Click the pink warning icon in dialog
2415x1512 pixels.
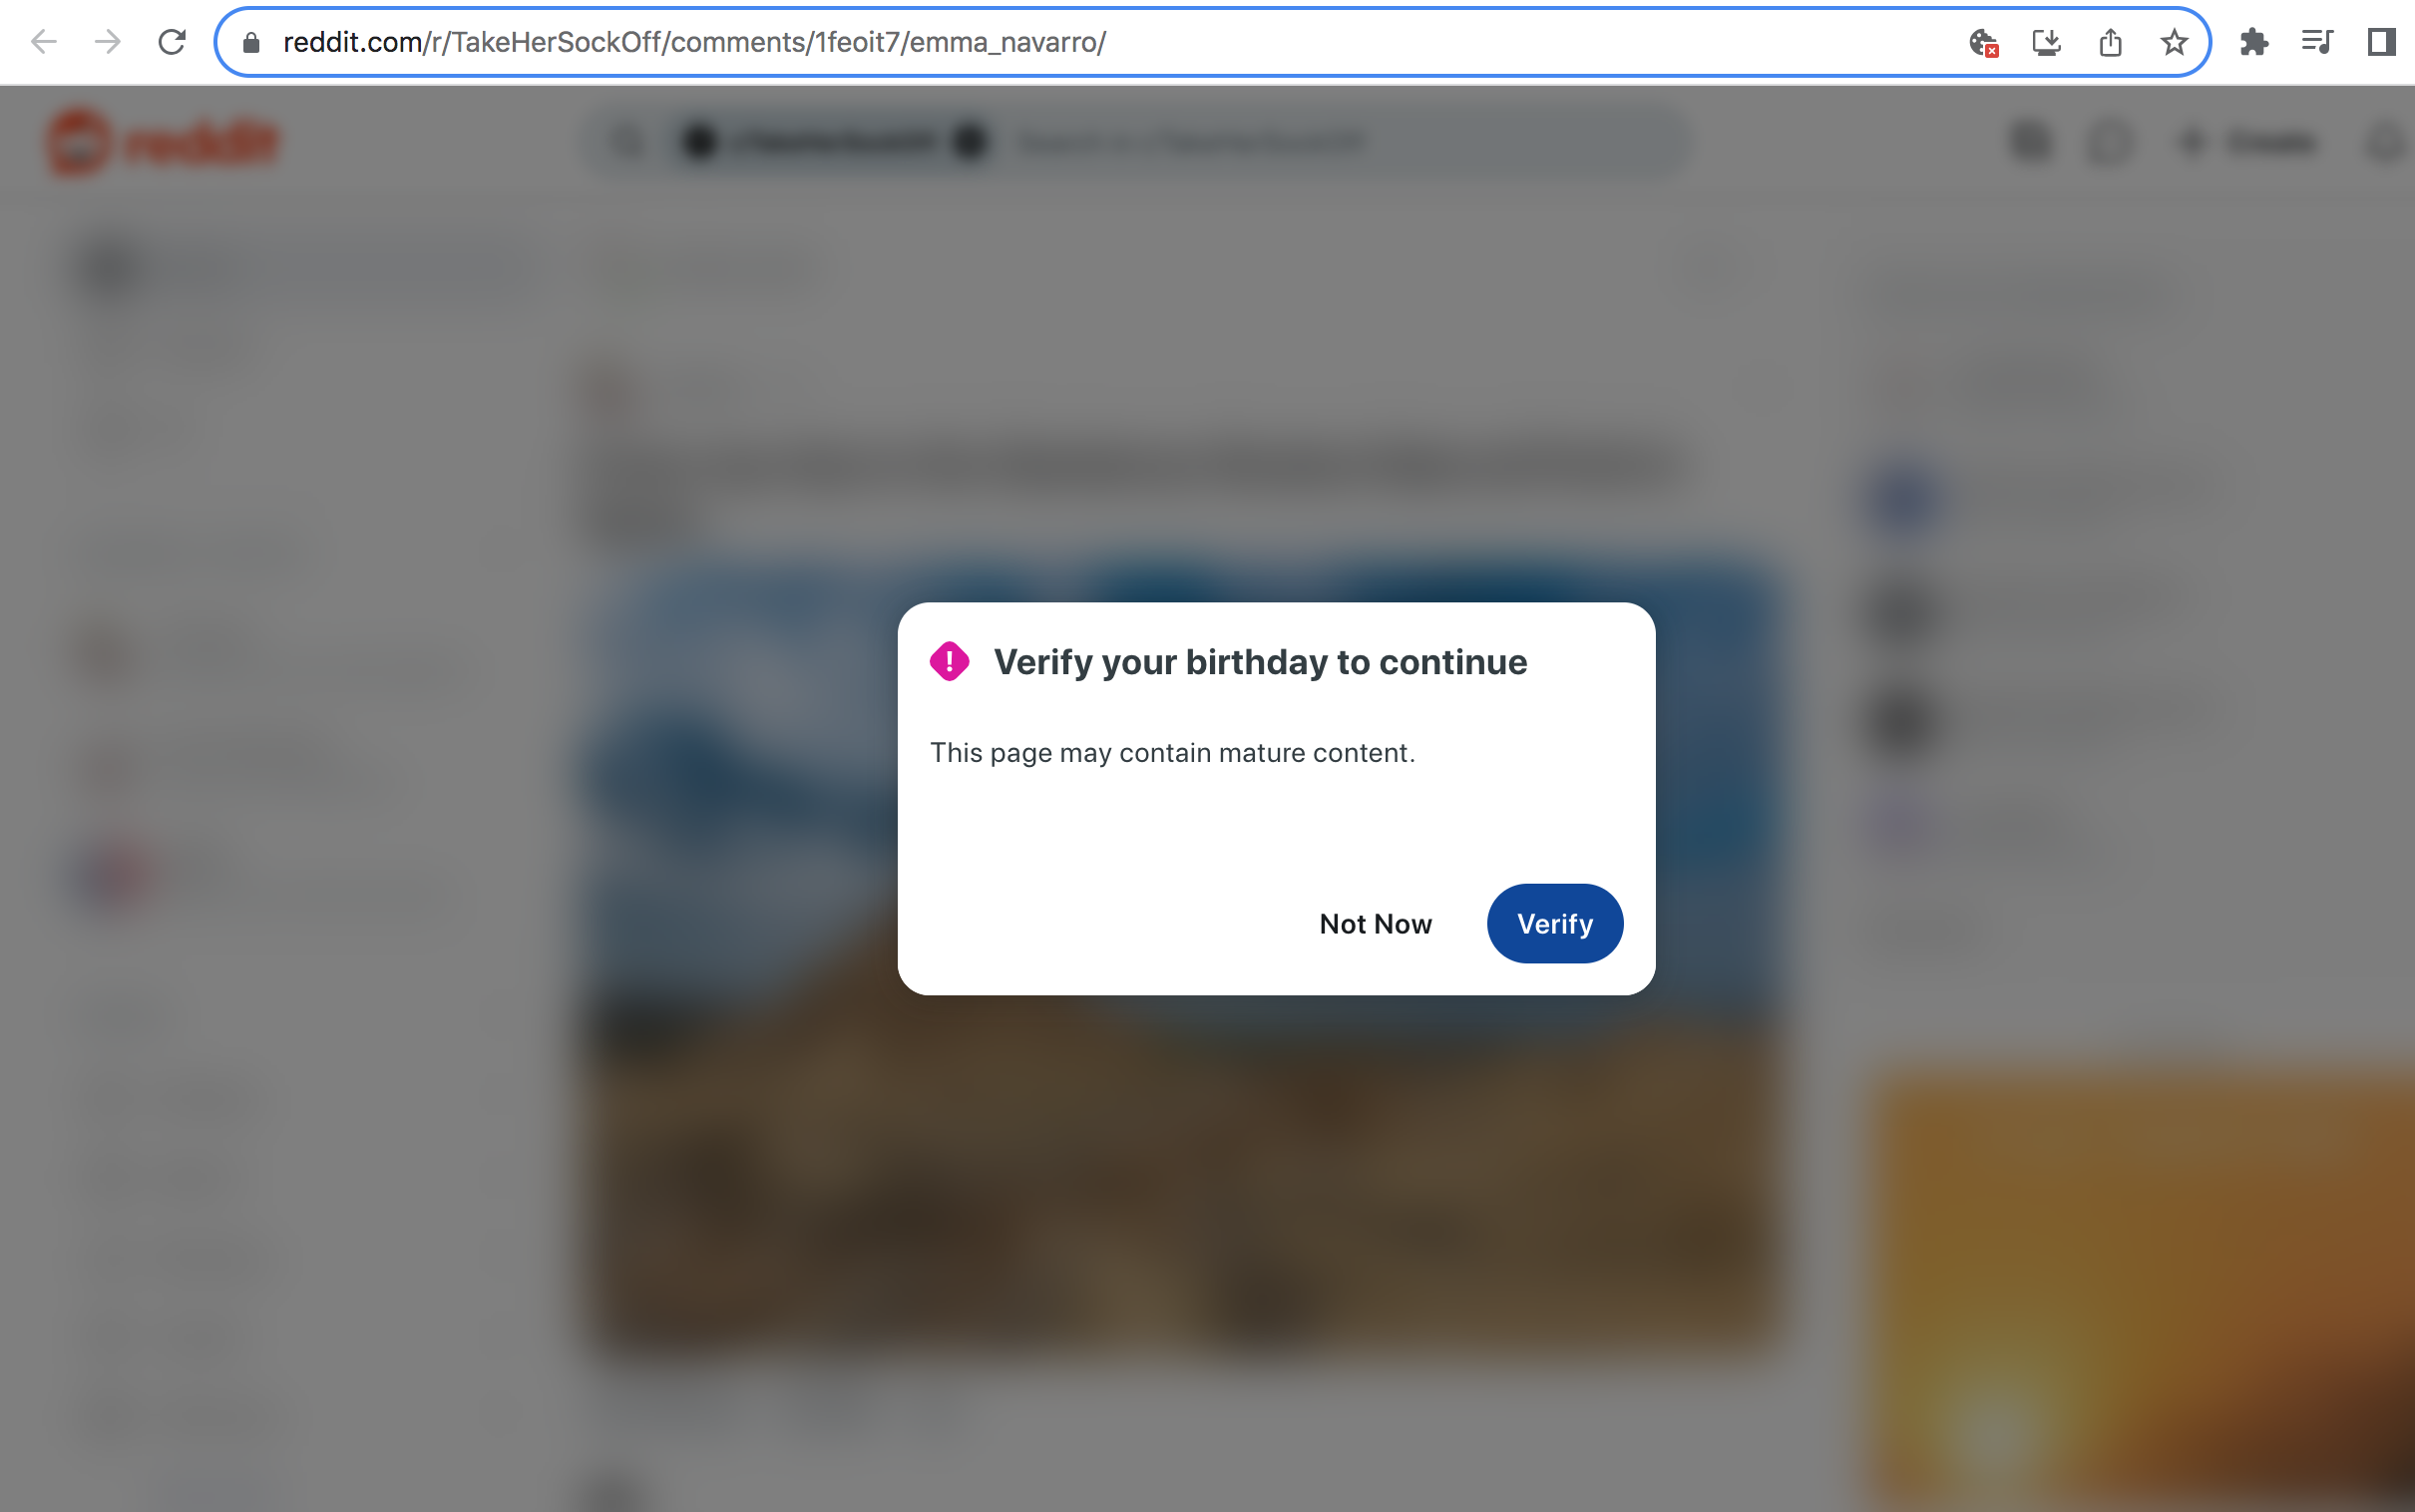click(x=949, y=661)
